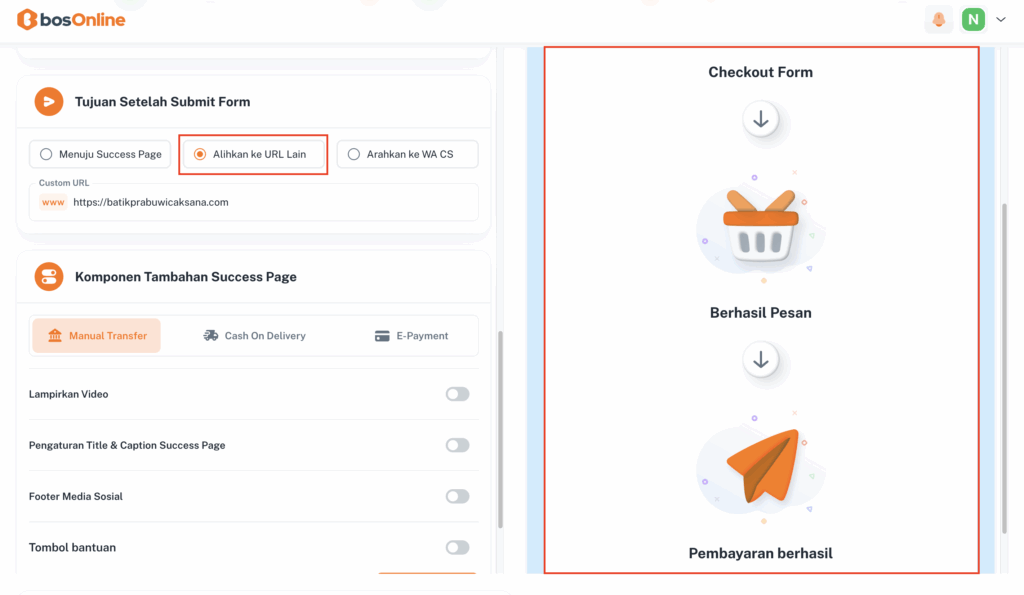The width and height of the screenshot is (1024, 595).
Task: Click the green N profile avatar
Action: click(973, 19)
